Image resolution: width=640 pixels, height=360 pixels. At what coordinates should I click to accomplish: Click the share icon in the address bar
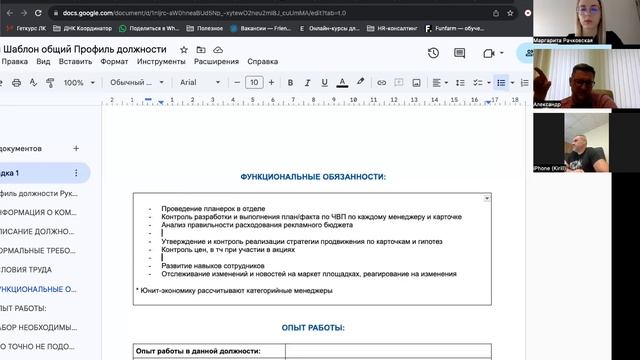pos(496,13)
